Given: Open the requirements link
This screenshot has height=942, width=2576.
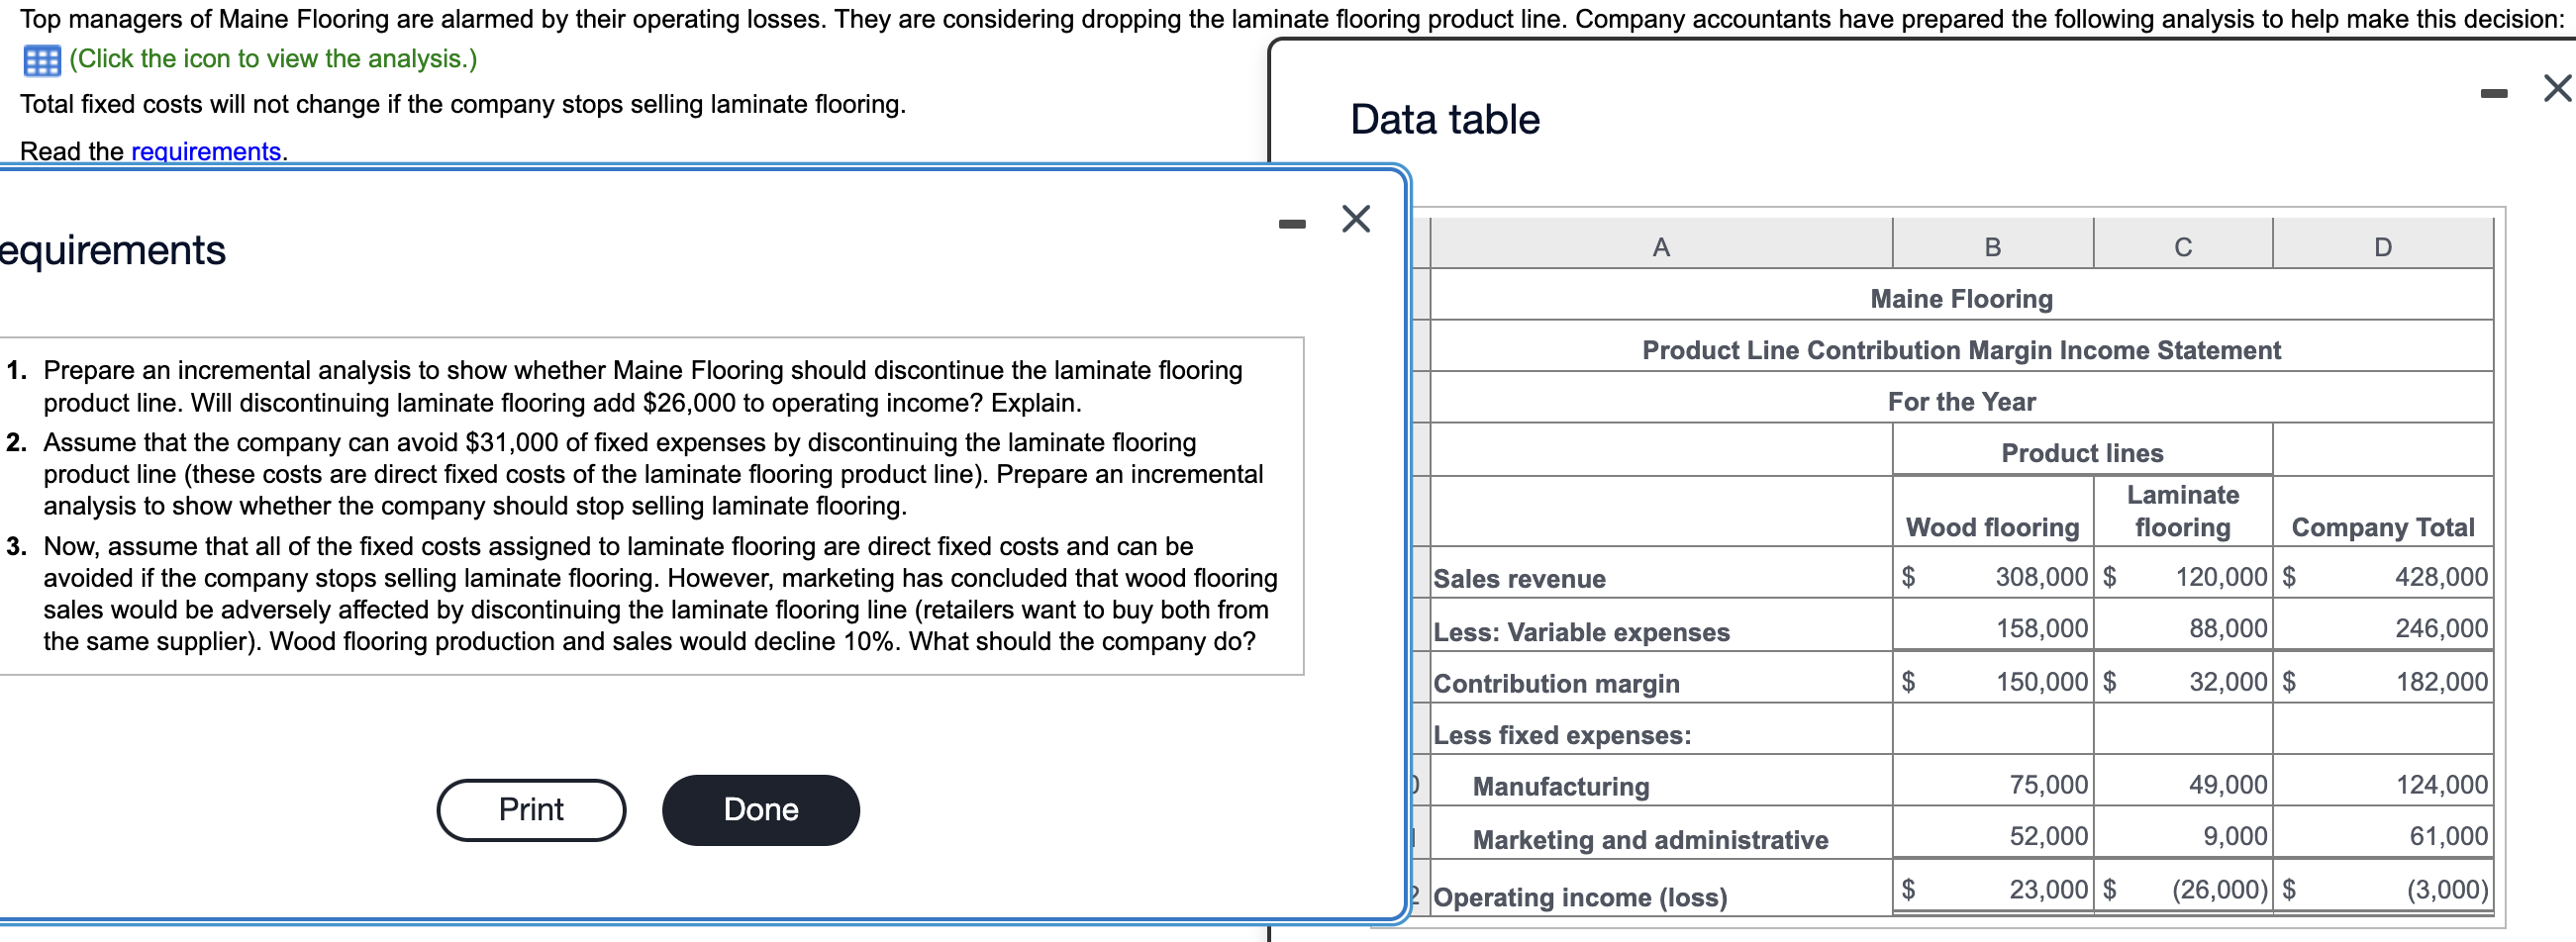Looking at the screenshot, I should point(206,151).
